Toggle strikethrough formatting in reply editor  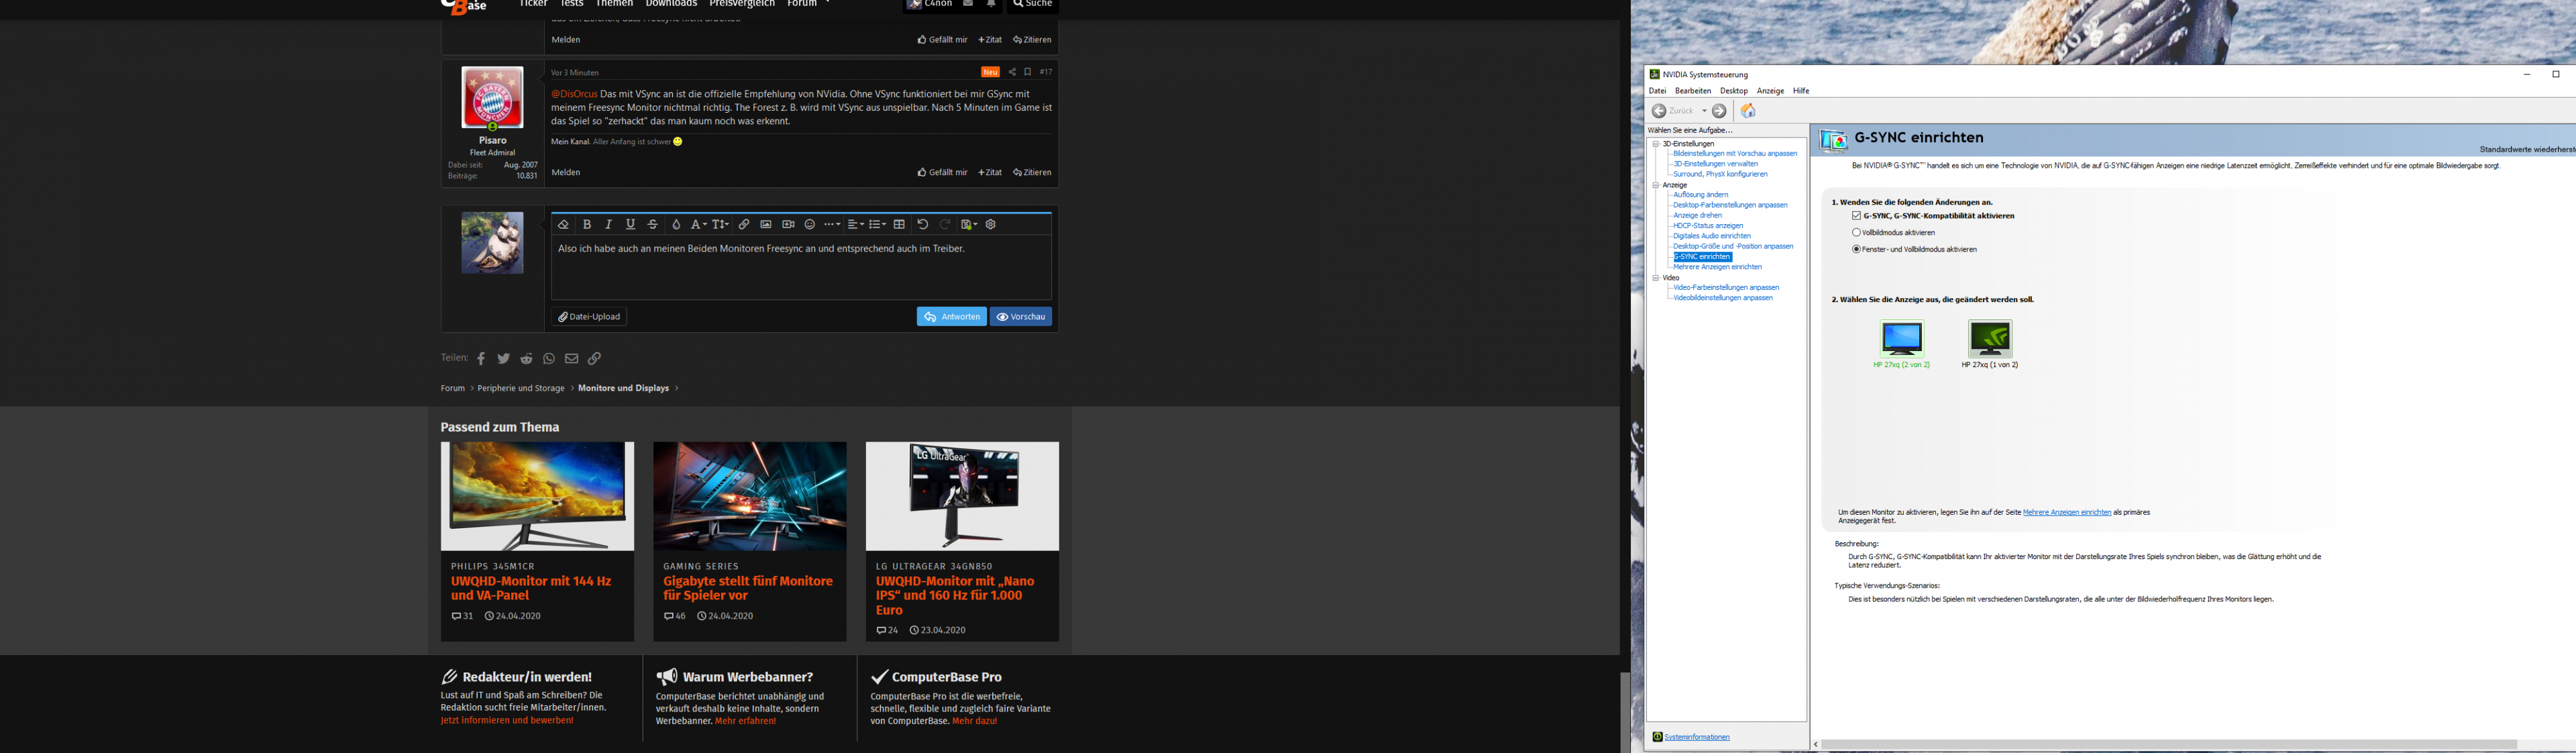(653, 225)
